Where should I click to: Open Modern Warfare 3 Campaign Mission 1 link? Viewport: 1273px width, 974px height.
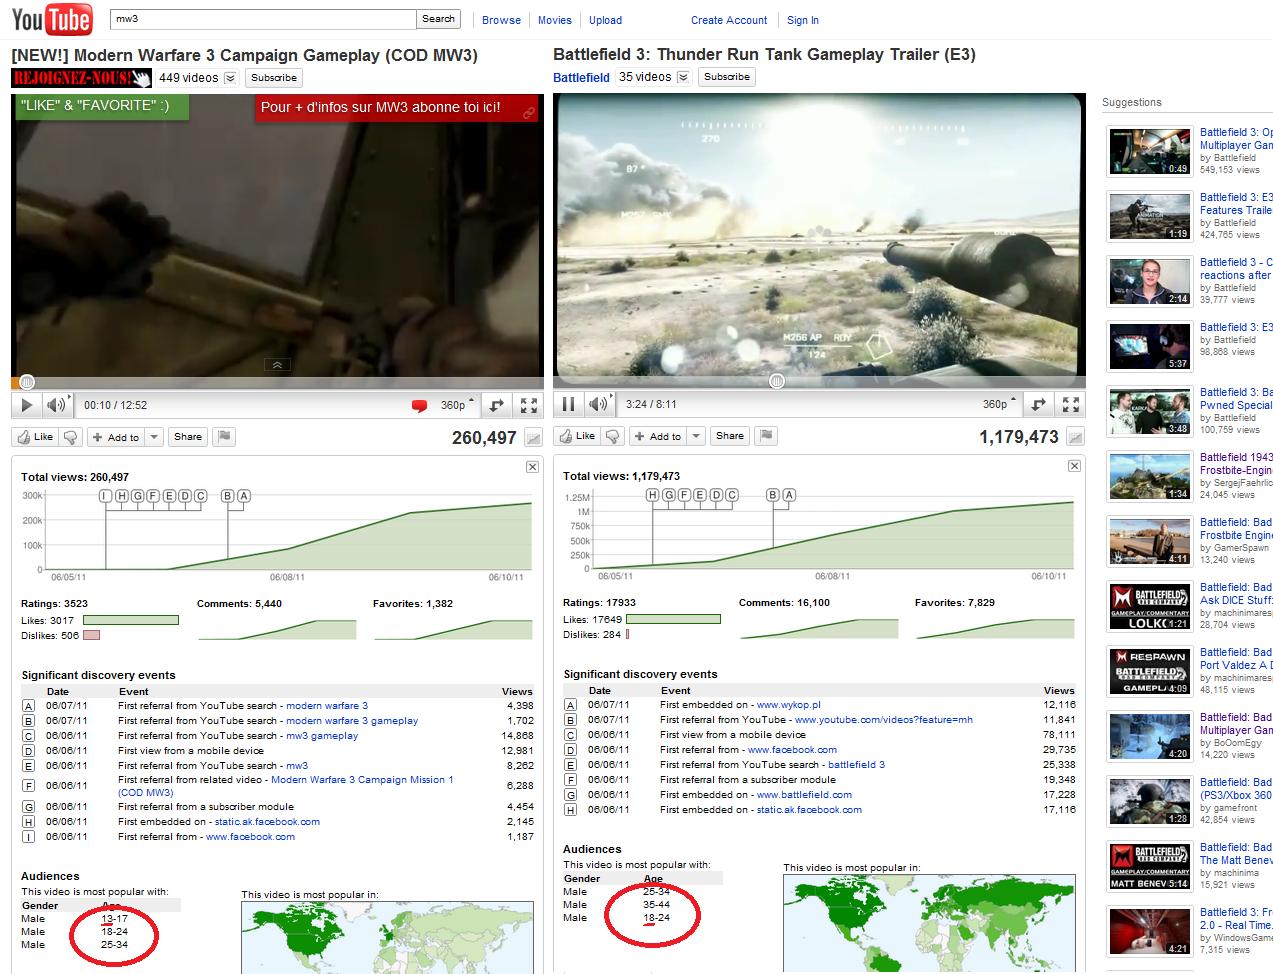pos(285,786)
